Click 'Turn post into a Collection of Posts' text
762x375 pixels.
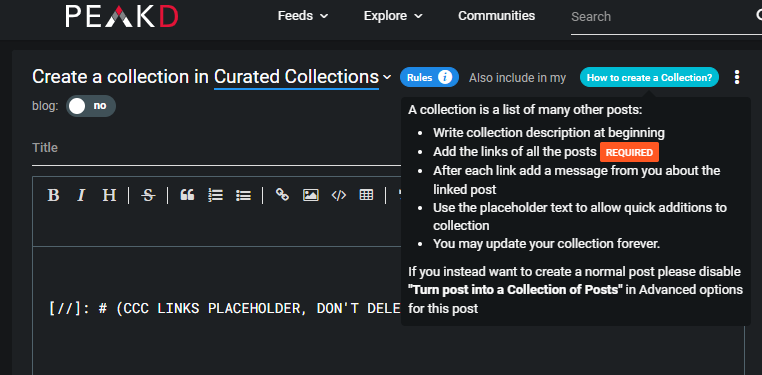click(x=516, y=290)
